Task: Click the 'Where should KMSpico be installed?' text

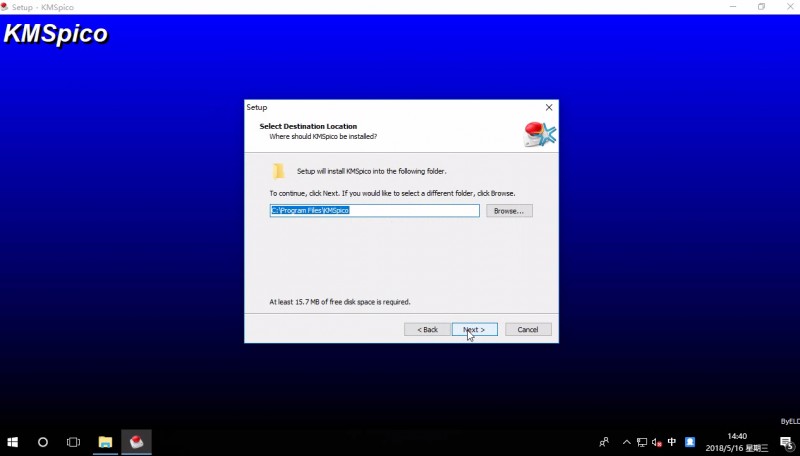Action: tap(323, 137)
